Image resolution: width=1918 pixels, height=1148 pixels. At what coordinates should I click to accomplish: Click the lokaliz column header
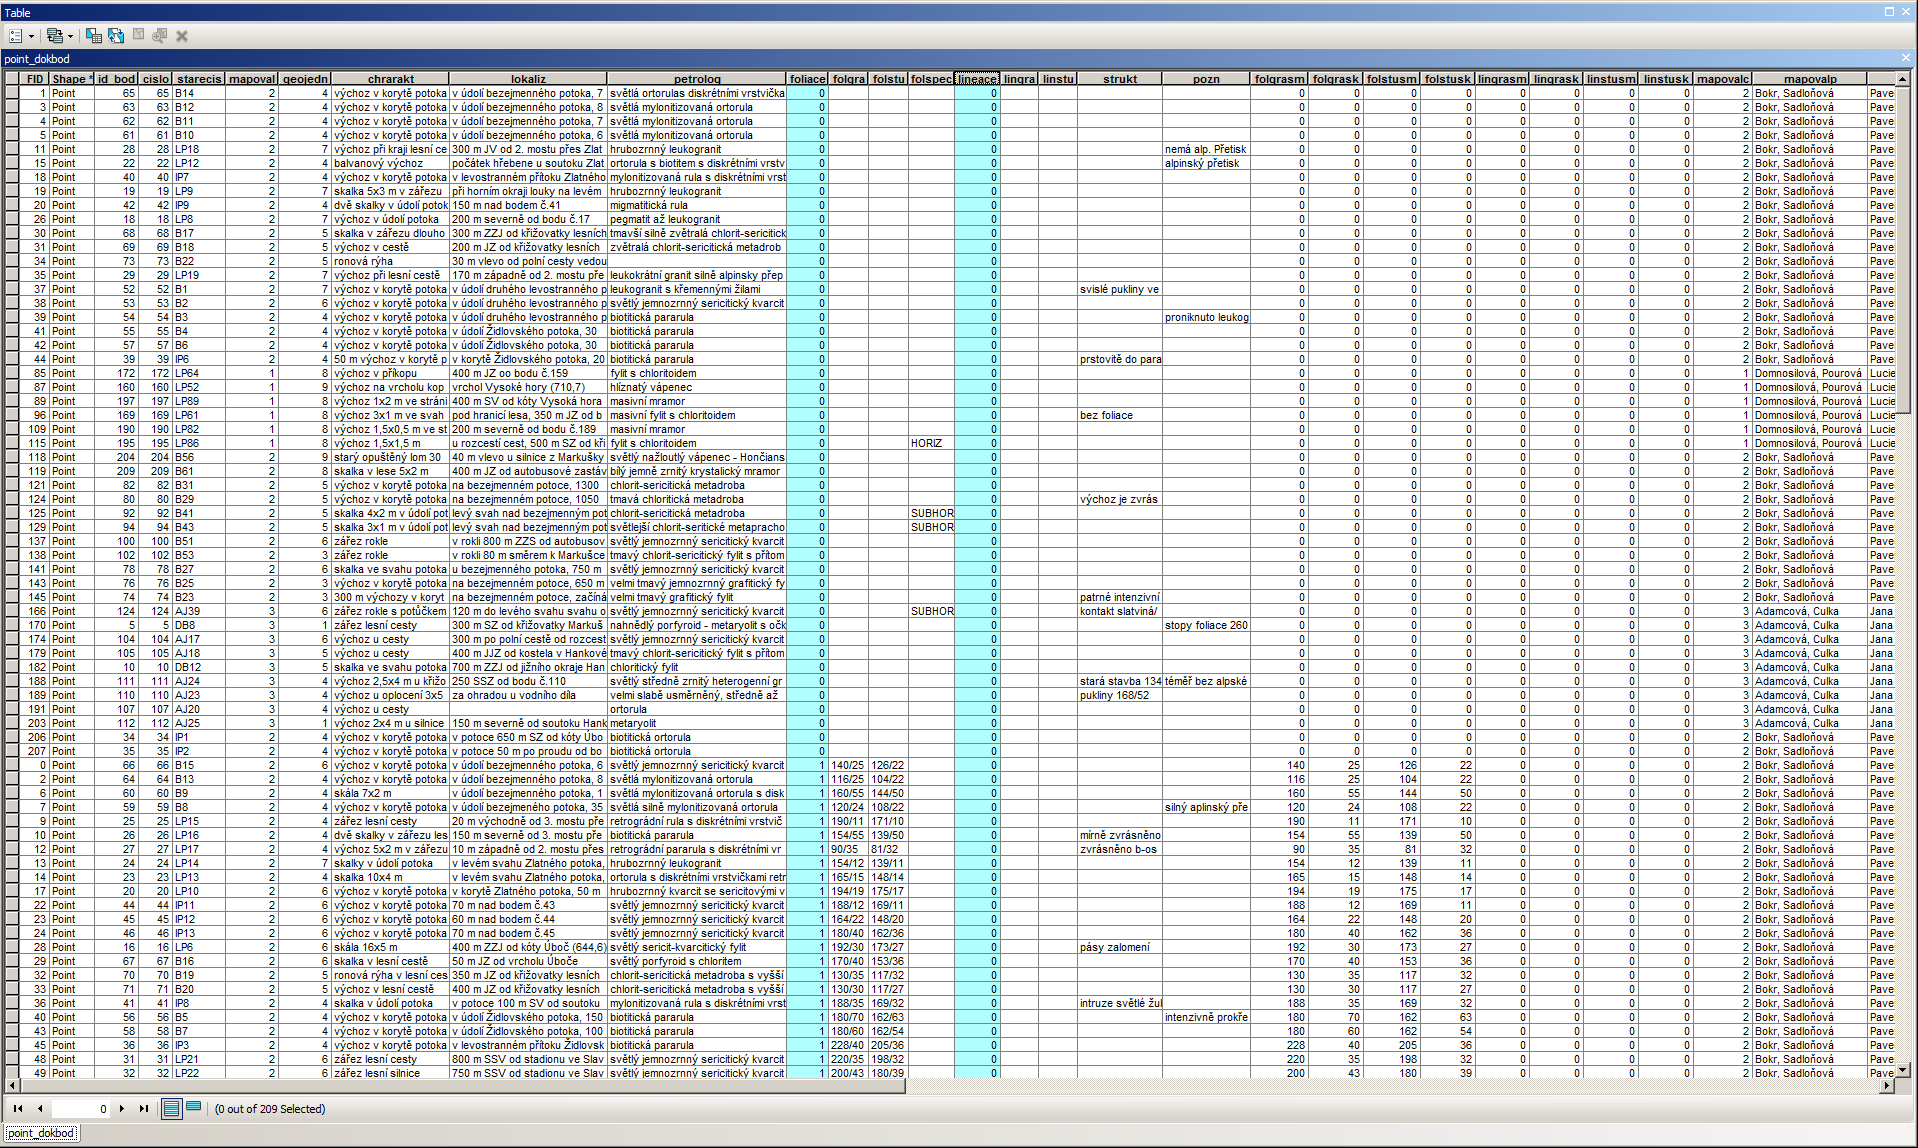pyautogui.click(x=528, y=79)
